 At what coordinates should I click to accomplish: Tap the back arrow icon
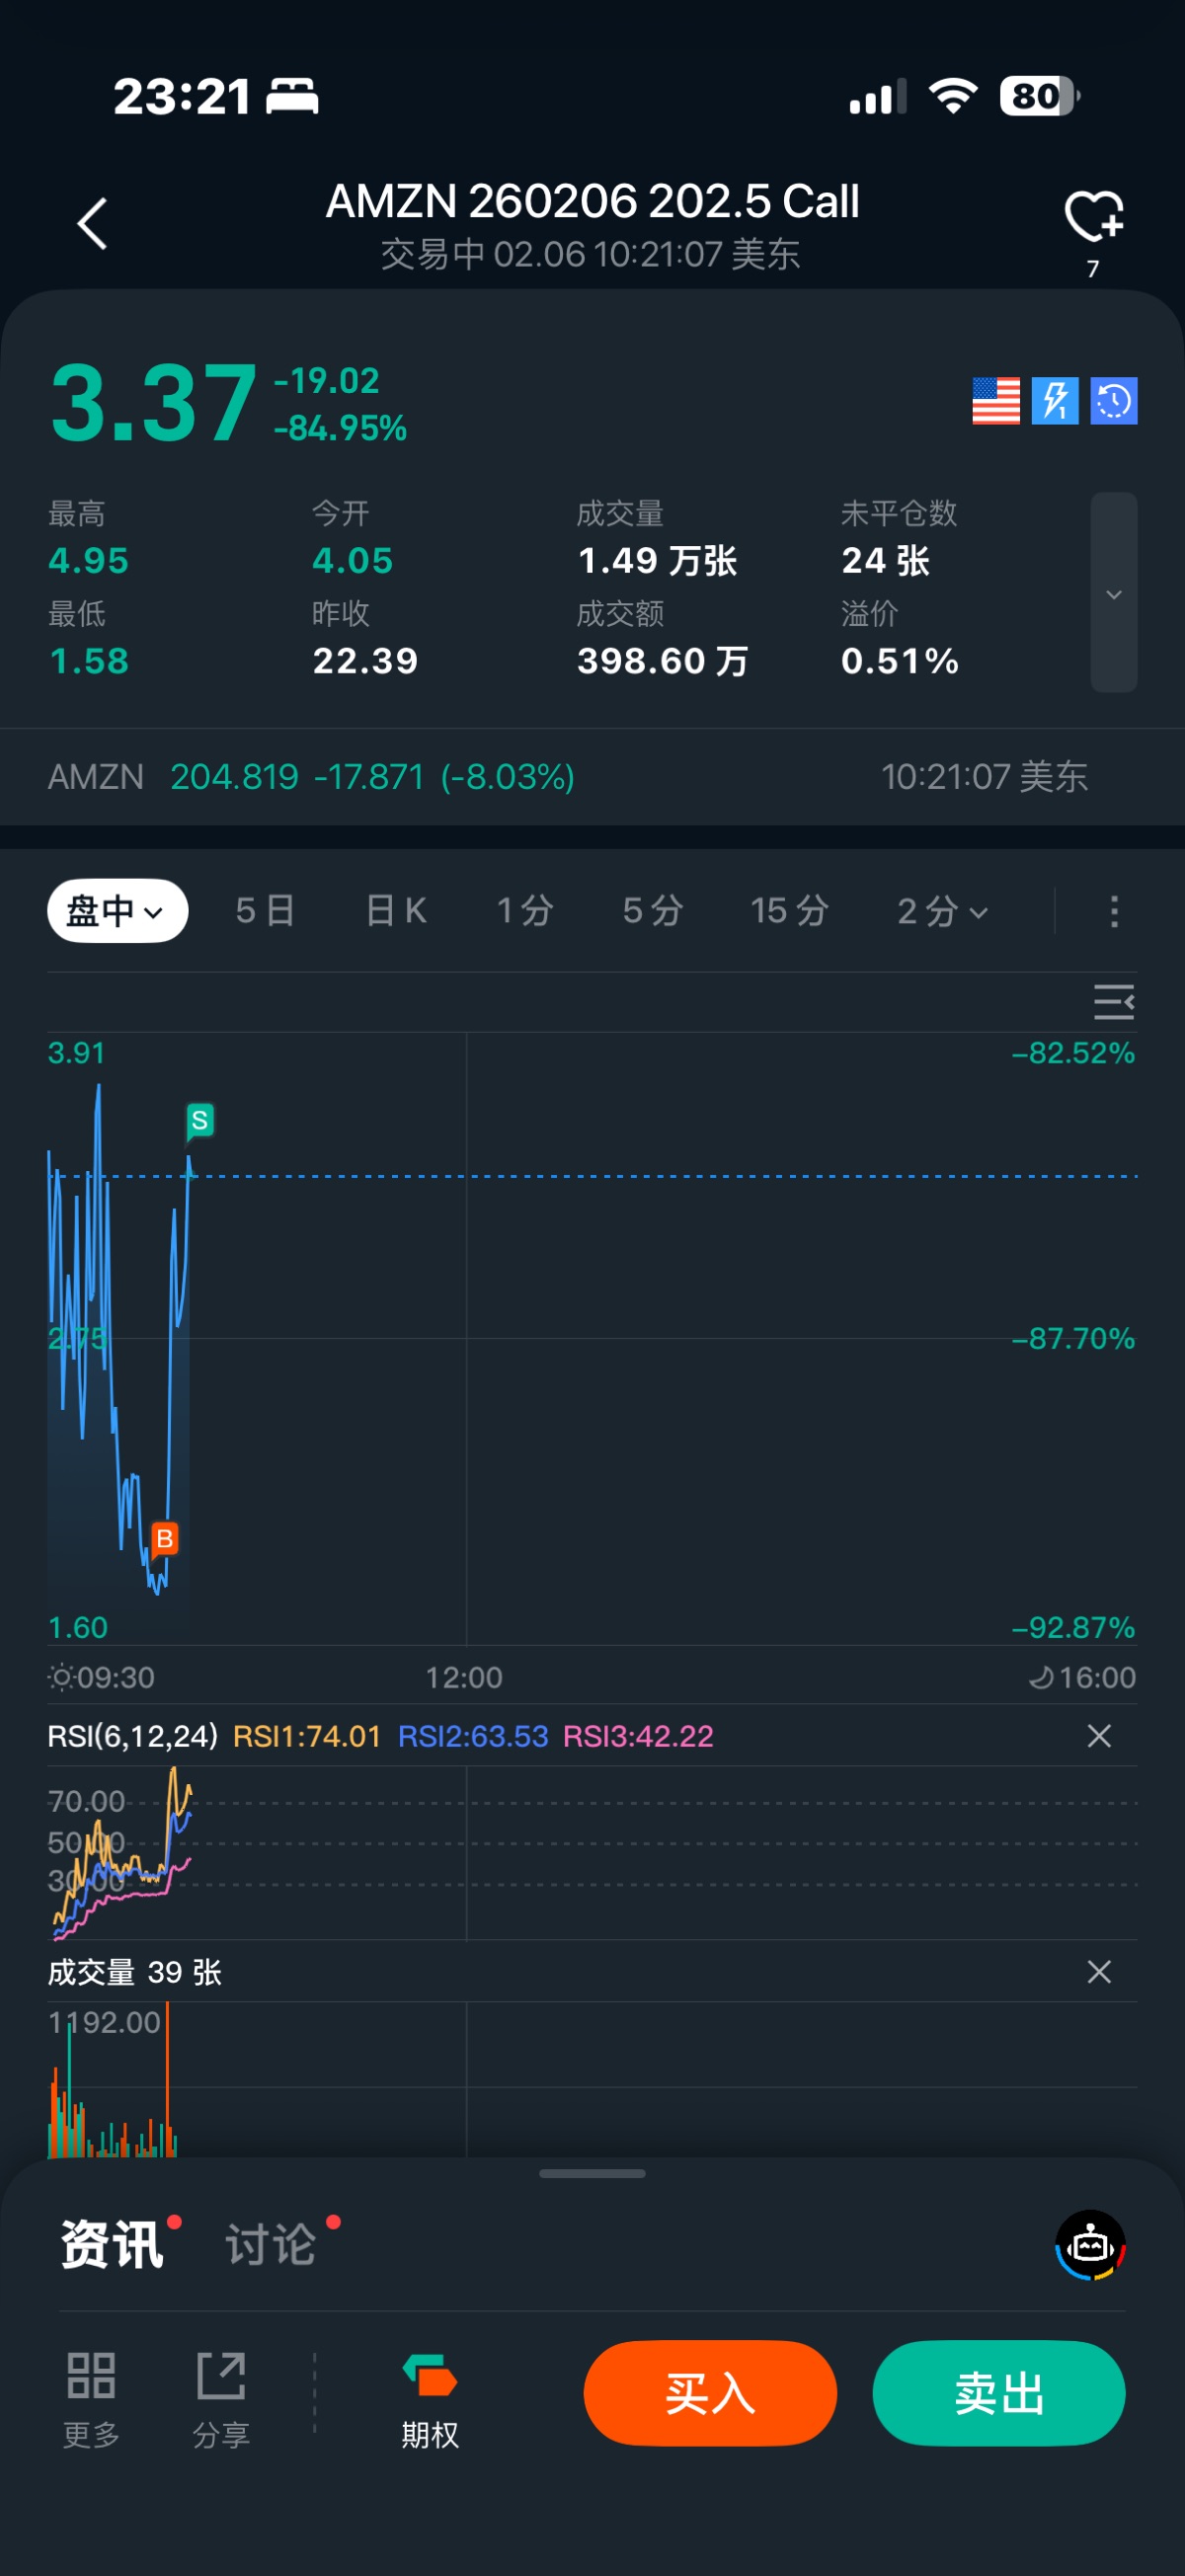(92, 223)
